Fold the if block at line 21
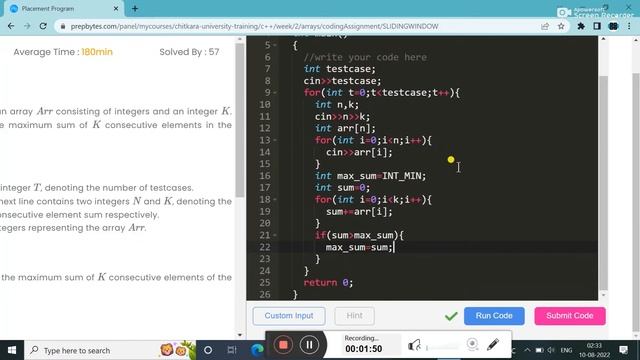The image size is (640, 360). tap(275, 236)
